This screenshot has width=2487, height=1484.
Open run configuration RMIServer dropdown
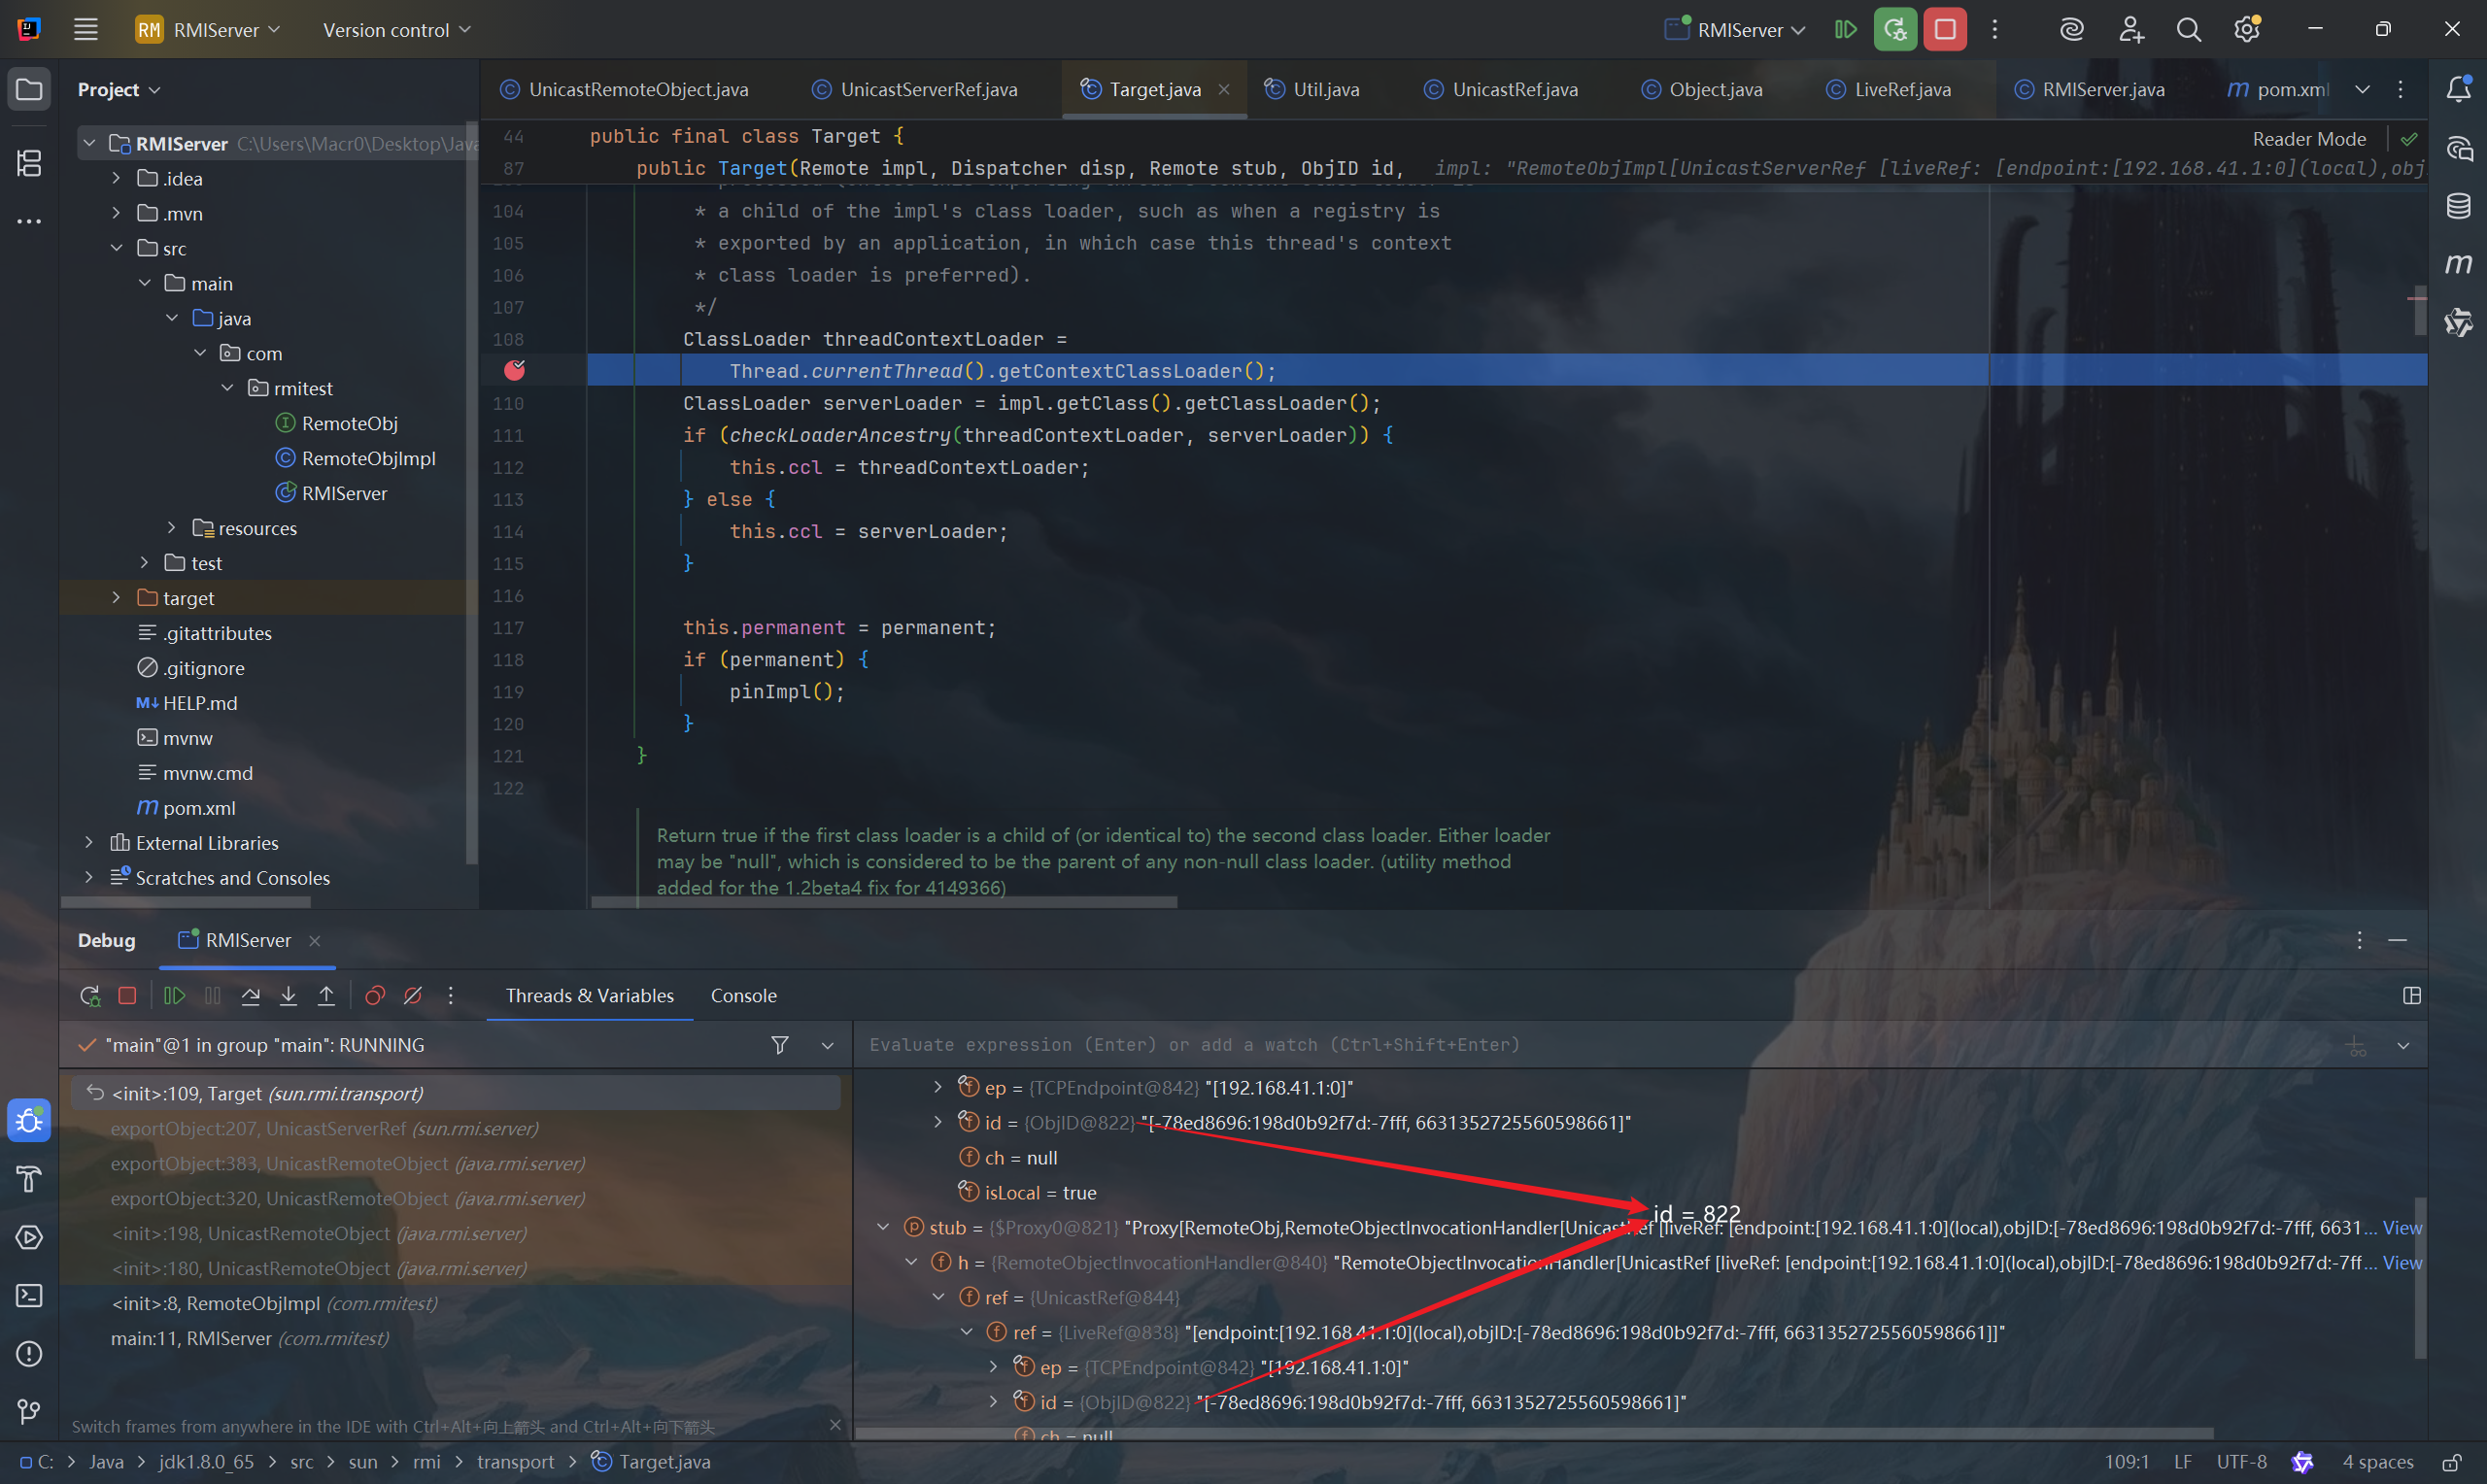1735,30
